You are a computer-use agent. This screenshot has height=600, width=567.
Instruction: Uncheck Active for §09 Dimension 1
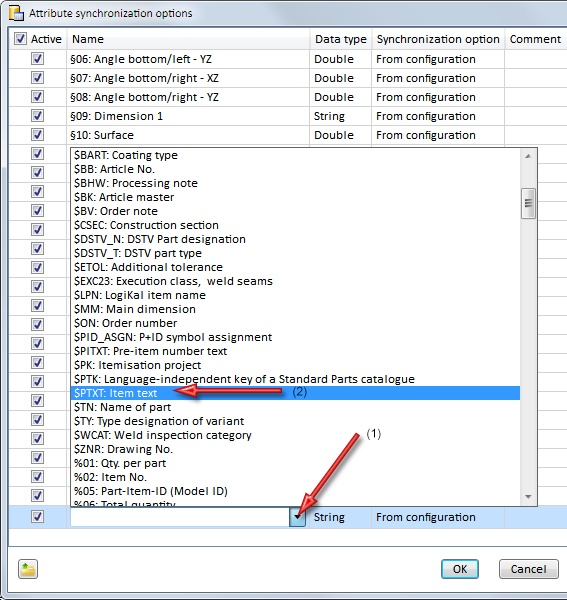(37, 116)
